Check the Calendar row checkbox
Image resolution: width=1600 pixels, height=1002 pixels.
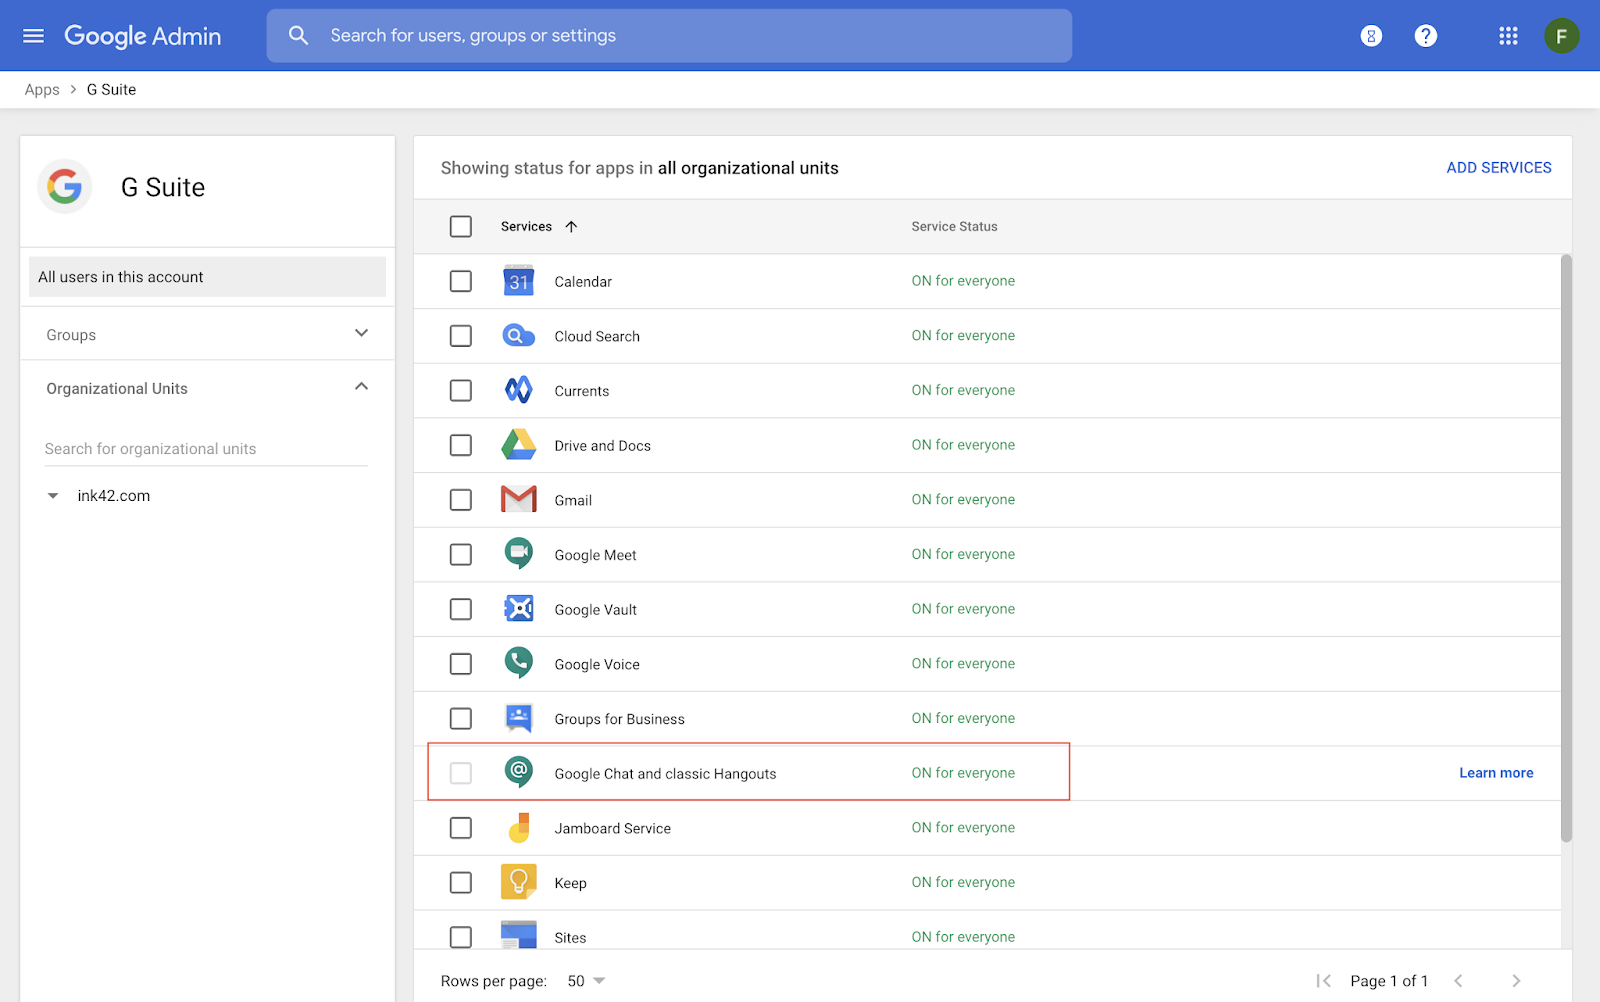[x=461, y=281]
